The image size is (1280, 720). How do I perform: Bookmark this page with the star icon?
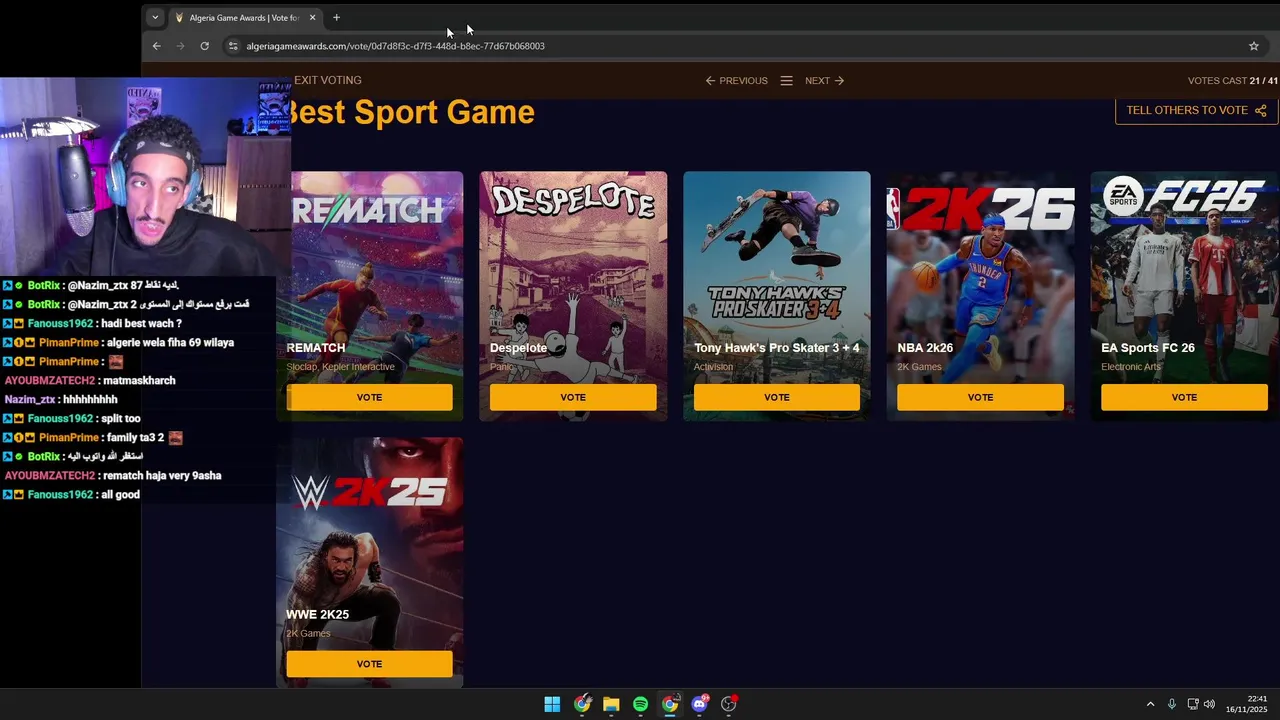point(1253,46)
